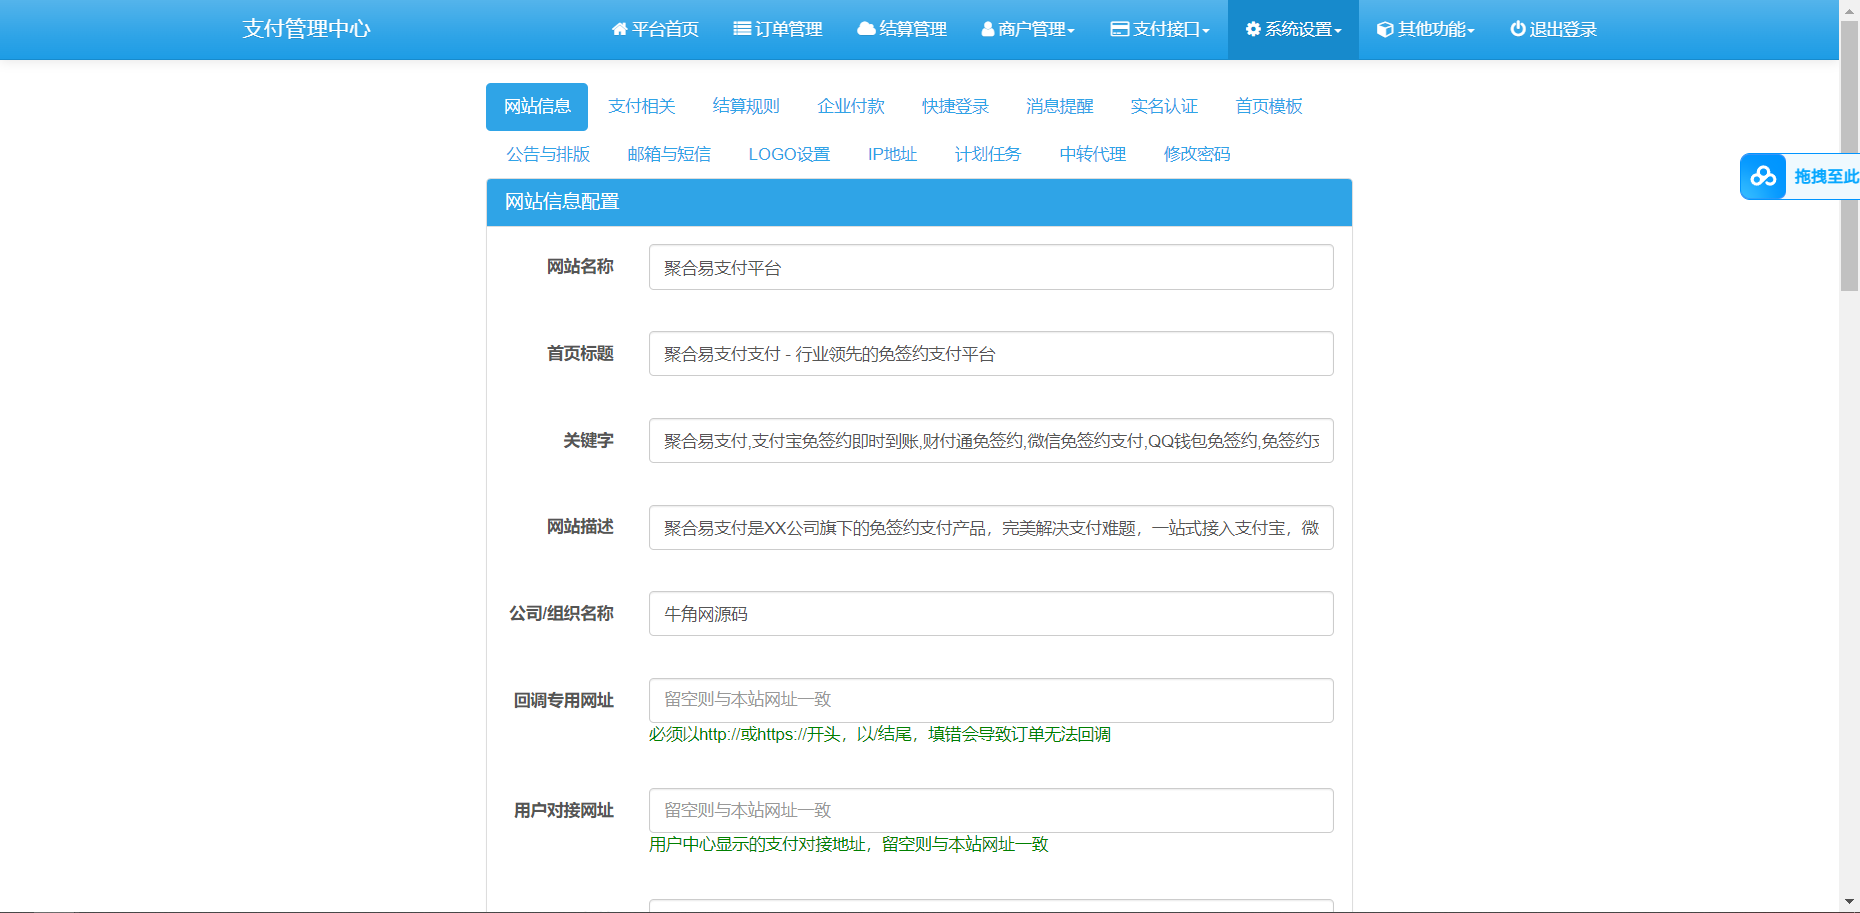Click the scrollbar up arrow
The width and height of the screenshot is (1860, 913).
pyautogui.click(x=1850, y=9)
